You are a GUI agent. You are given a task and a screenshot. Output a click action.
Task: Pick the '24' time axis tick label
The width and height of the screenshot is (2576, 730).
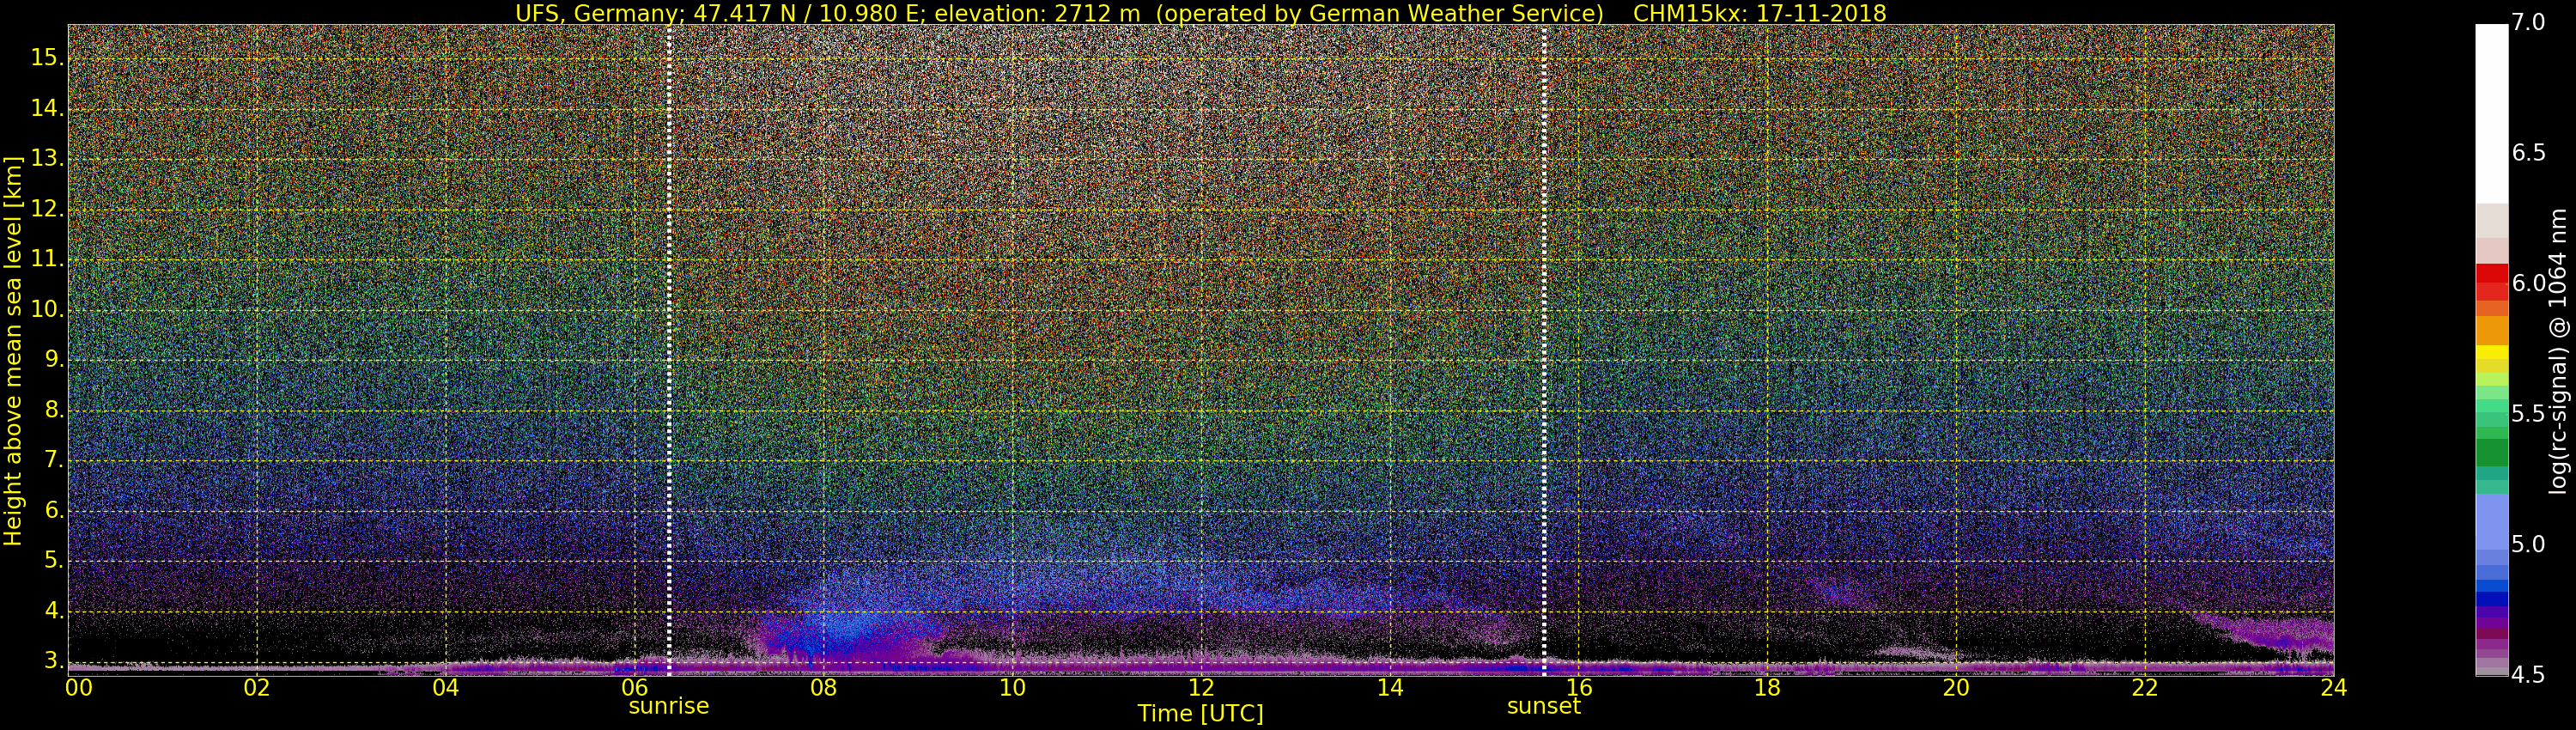point(2333,688)
